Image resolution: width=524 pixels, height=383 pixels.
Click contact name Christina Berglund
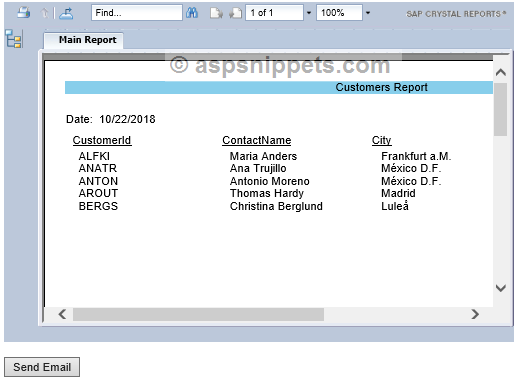[276, 207]
